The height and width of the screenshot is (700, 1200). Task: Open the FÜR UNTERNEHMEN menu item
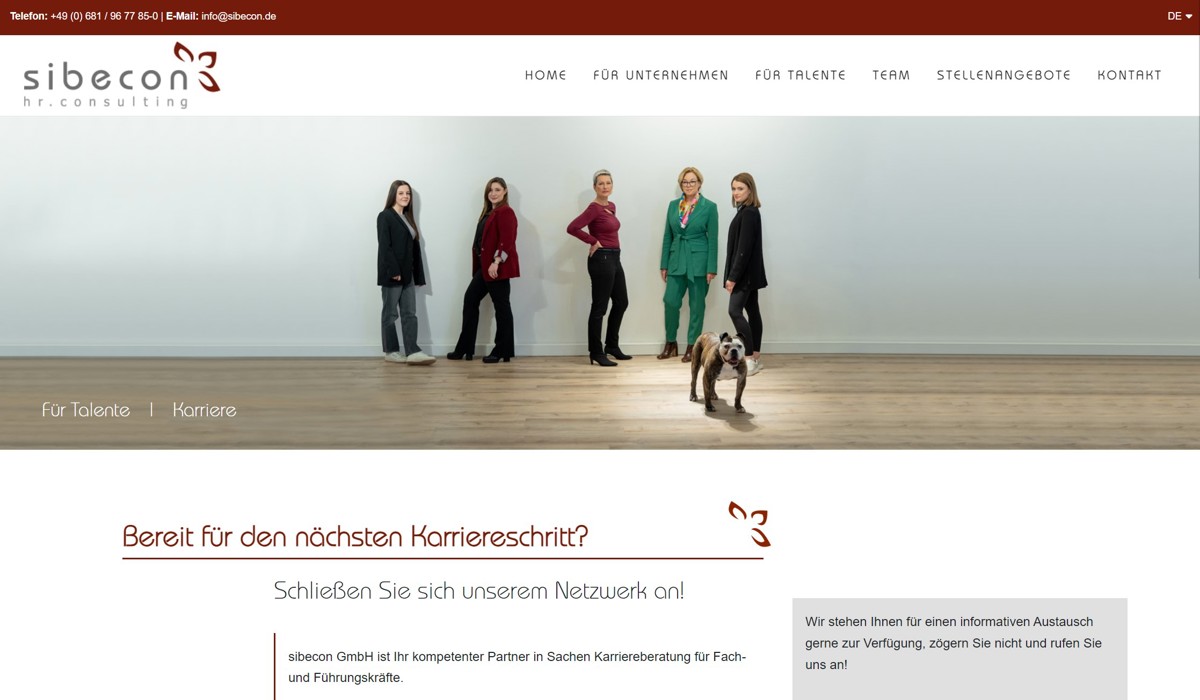[x=661, y=75]
